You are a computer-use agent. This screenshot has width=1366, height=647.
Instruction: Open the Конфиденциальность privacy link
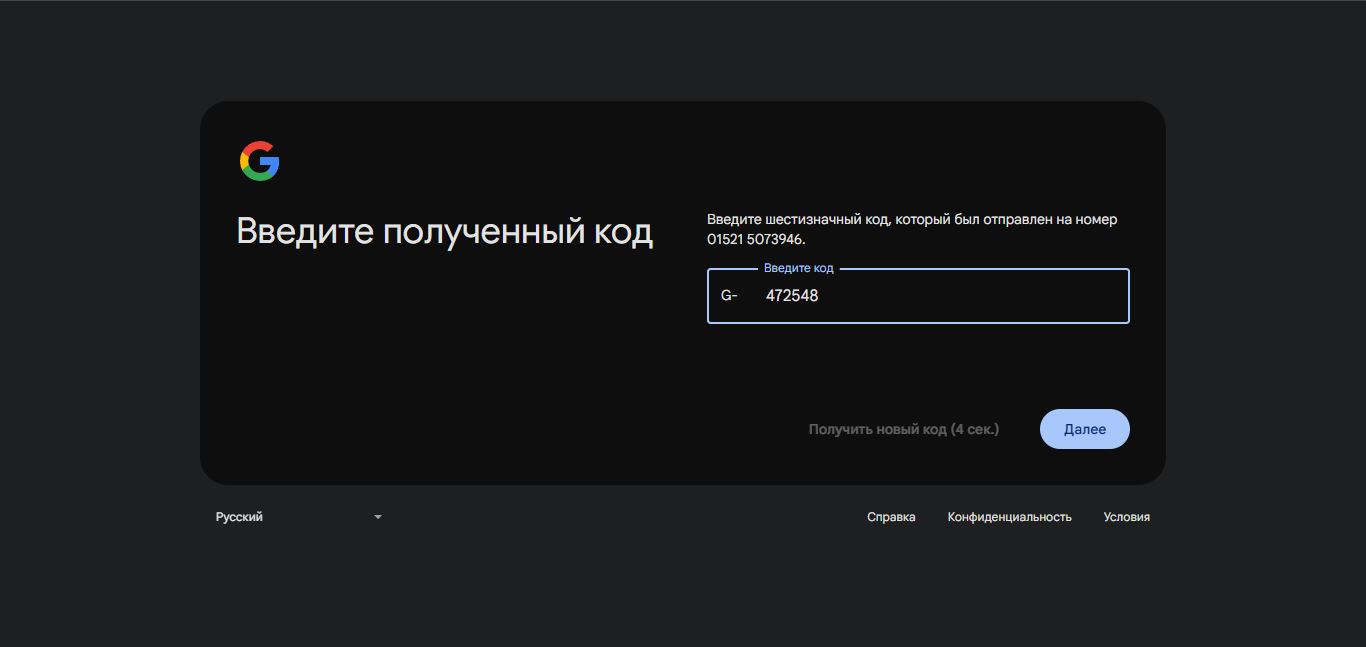(x=1009, y=517)
